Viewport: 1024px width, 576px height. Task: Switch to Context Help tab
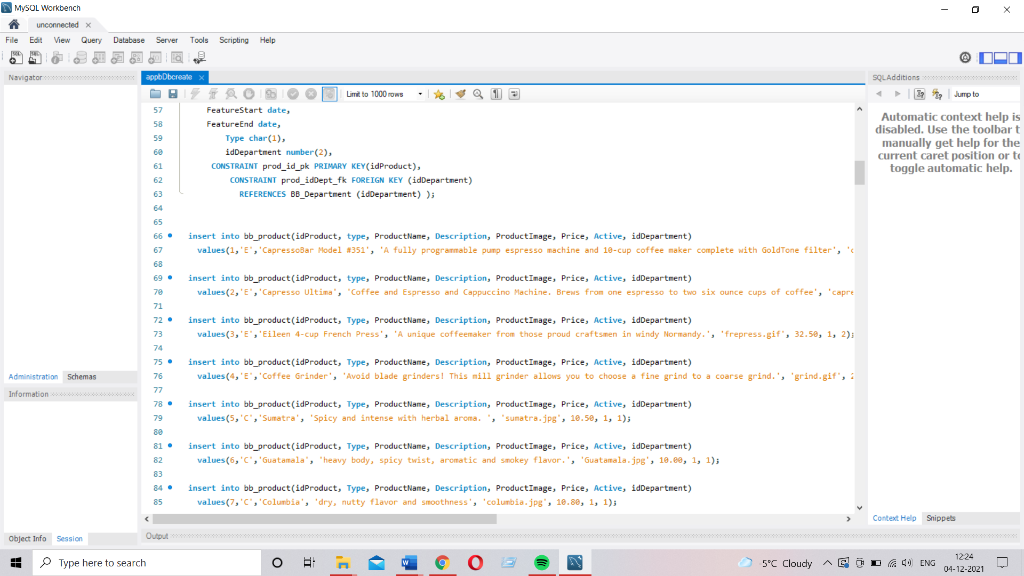(894, 518)
